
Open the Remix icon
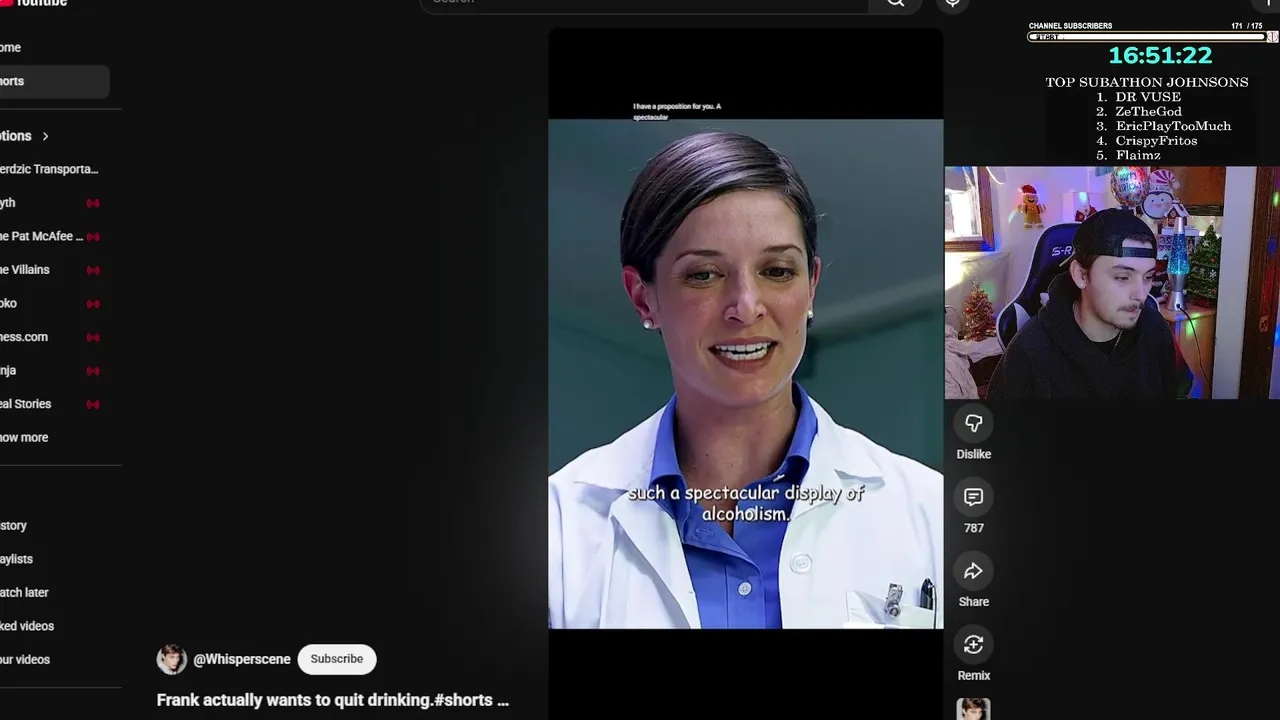(973, 645)
